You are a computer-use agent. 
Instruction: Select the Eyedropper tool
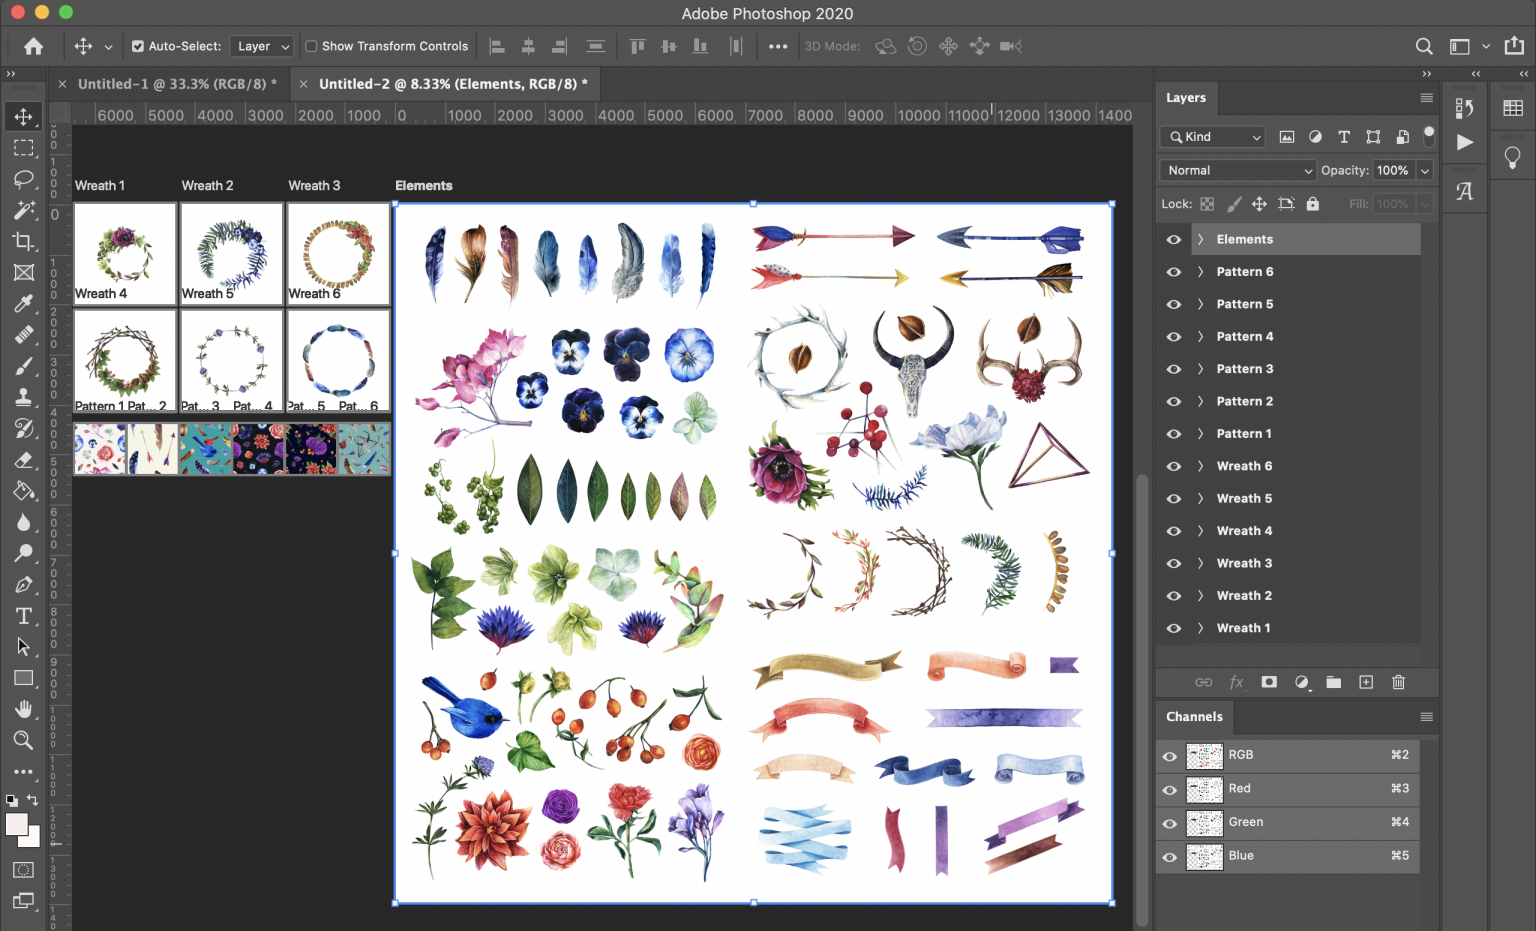[23, 304]
